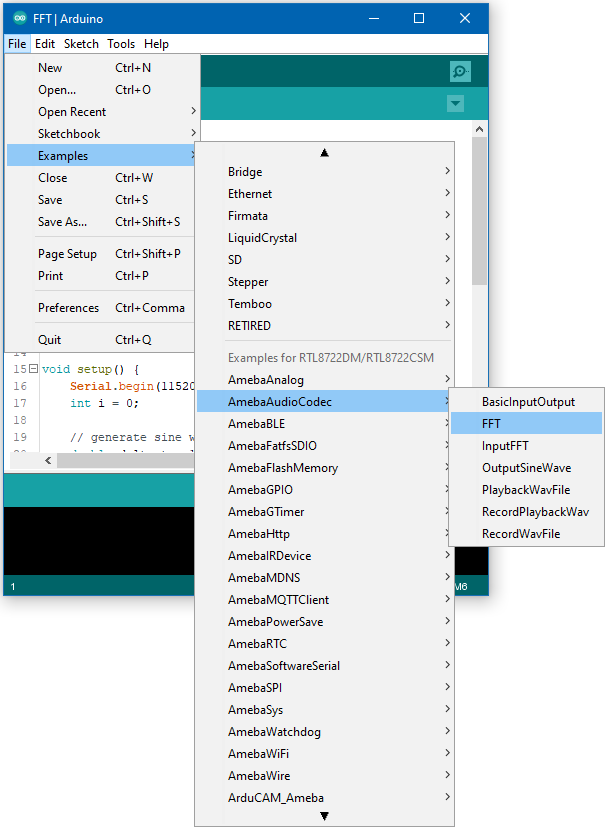608x830 pixels.
Task: Collapse the setup function fold marker
Action: click(33, 369)
